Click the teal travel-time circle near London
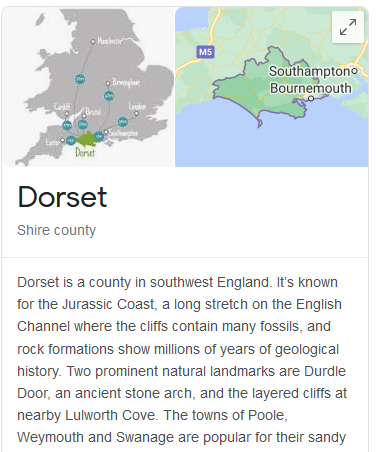Viewport: 389px width, 452px height. pyautogui.click(x=123, y=122)
